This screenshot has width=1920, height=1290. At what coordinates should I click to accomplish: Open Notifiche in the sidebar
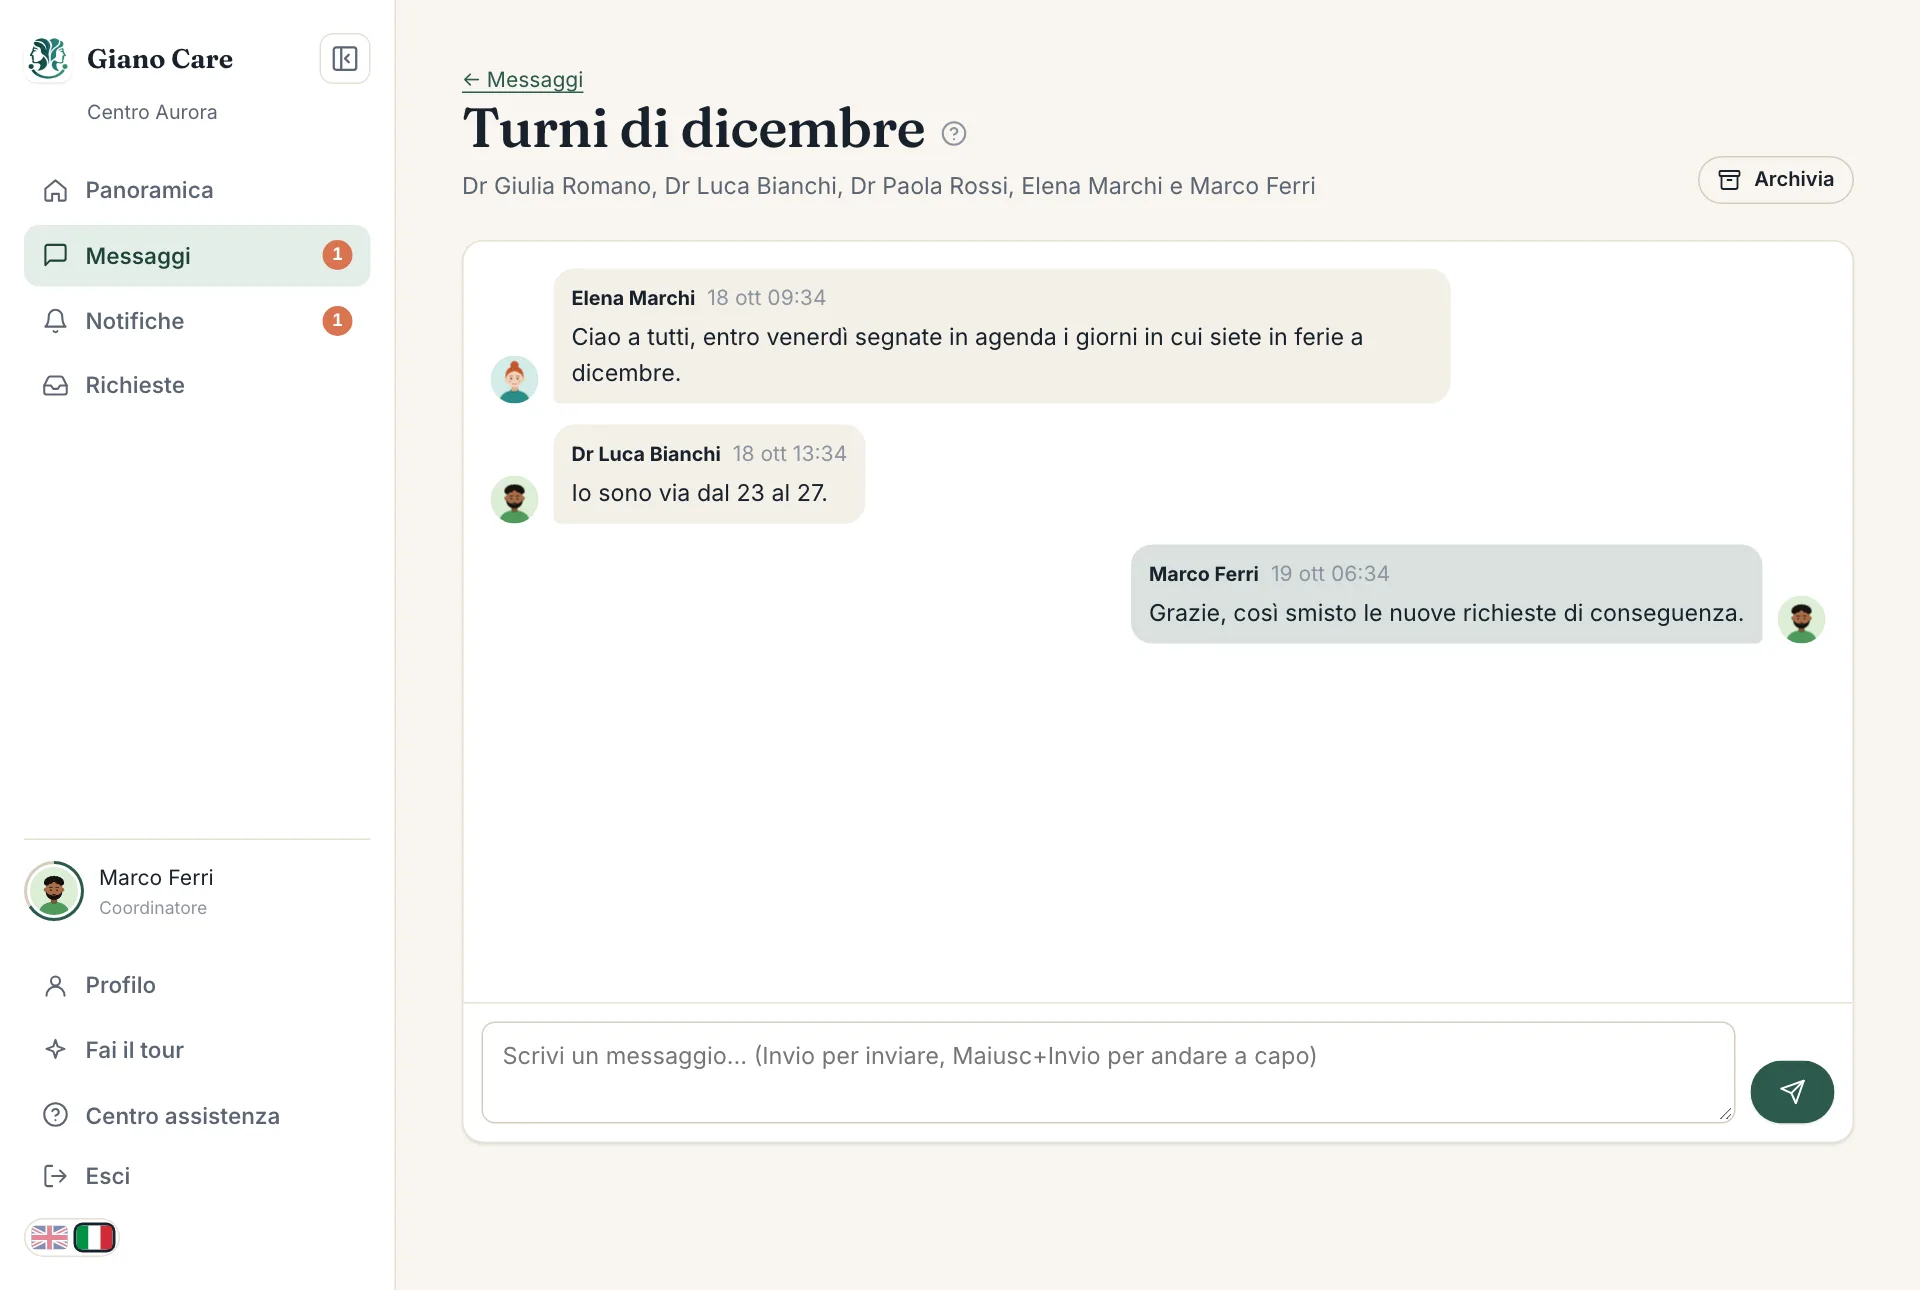[197, 321]
